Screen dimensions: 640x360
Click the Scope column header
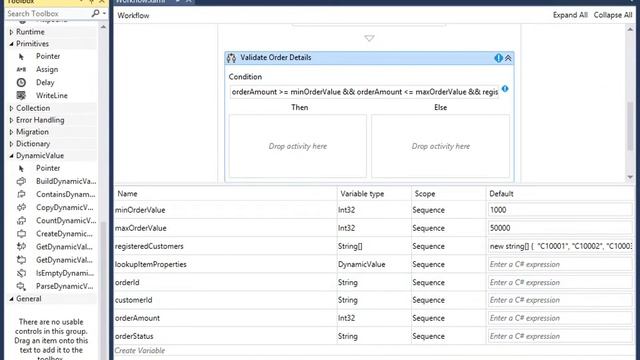[425, 194]
